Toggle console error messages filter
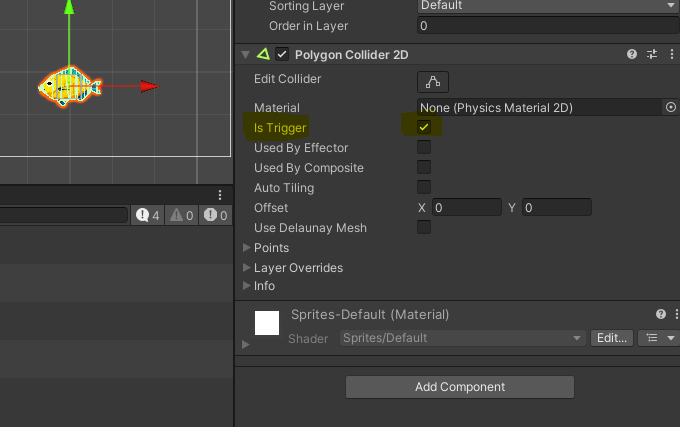Viewport: 680px width, 427px height. tap(216, 215)
